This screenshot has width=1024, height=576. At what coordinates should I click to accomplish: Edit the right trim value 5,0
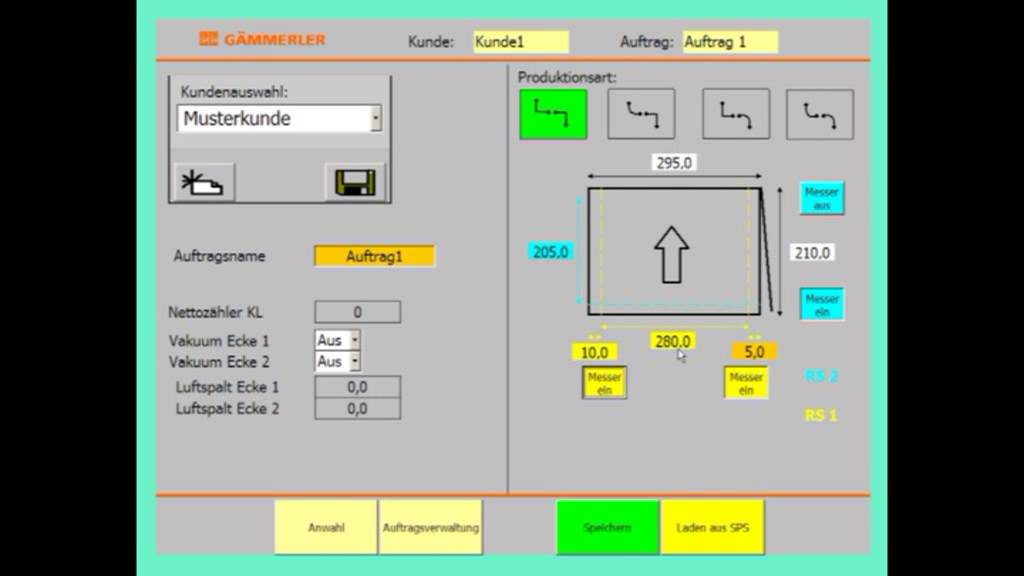tap(754, 352)
